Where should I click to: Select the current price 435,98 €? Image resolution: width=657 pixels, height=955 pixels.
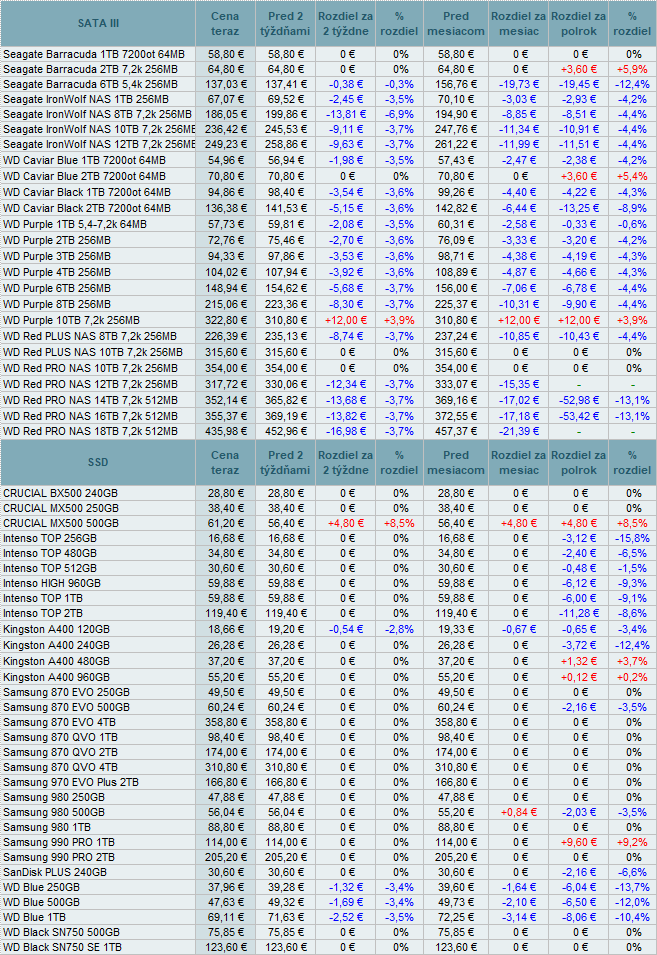click(226, 431)
